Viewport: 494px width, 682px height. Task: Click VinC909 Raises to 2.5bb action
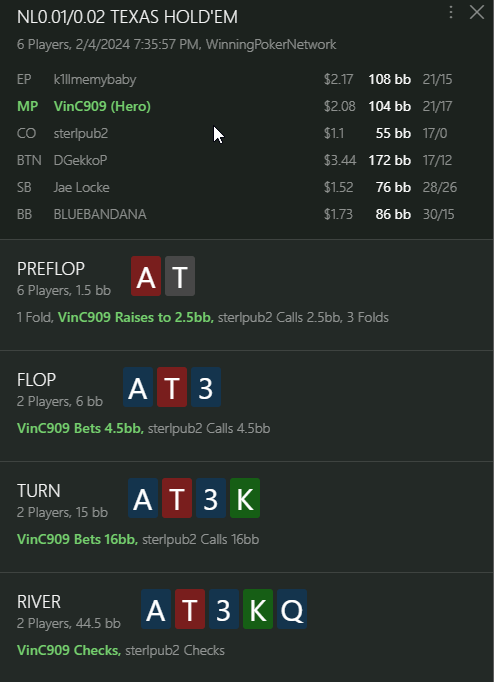tap(136, 318)
